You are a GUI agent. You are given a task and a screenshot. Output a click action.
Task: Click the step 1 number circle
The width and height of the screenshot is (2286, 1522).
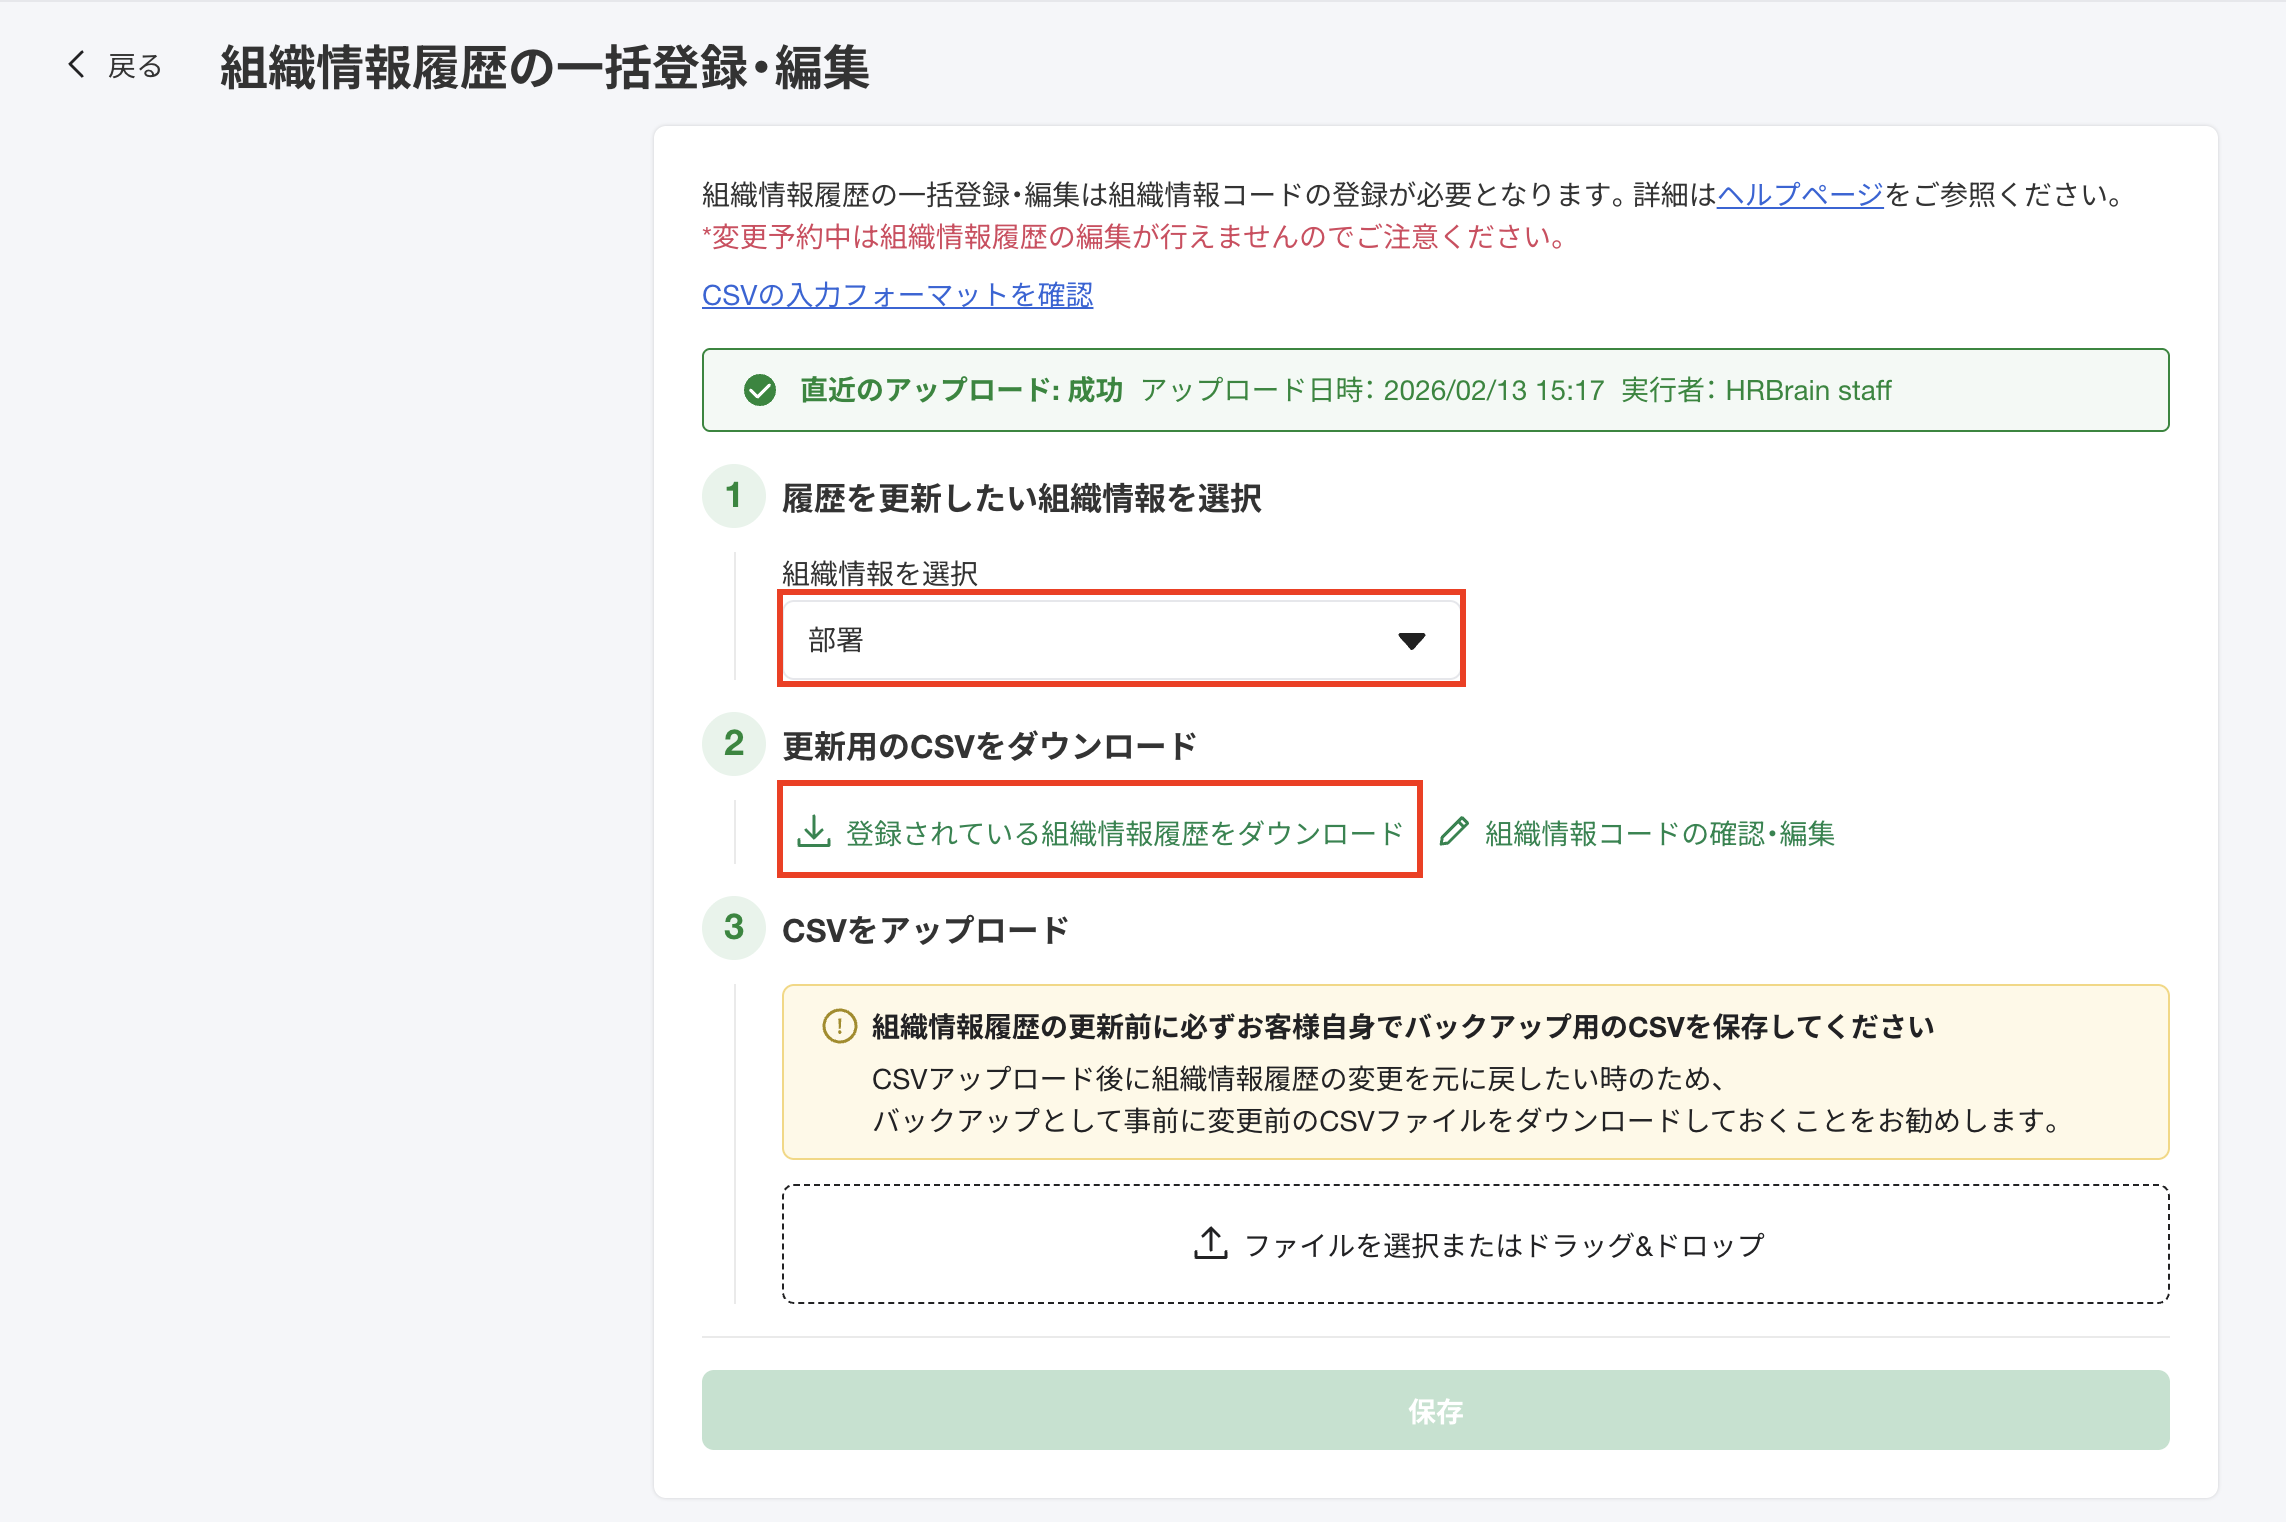coord(734,496)
